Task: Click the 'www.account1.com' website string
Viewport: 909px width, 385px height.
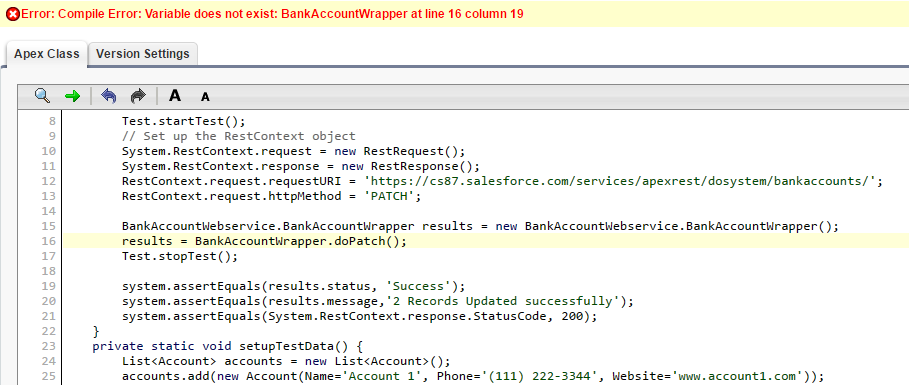Action: tap(736, 376)
